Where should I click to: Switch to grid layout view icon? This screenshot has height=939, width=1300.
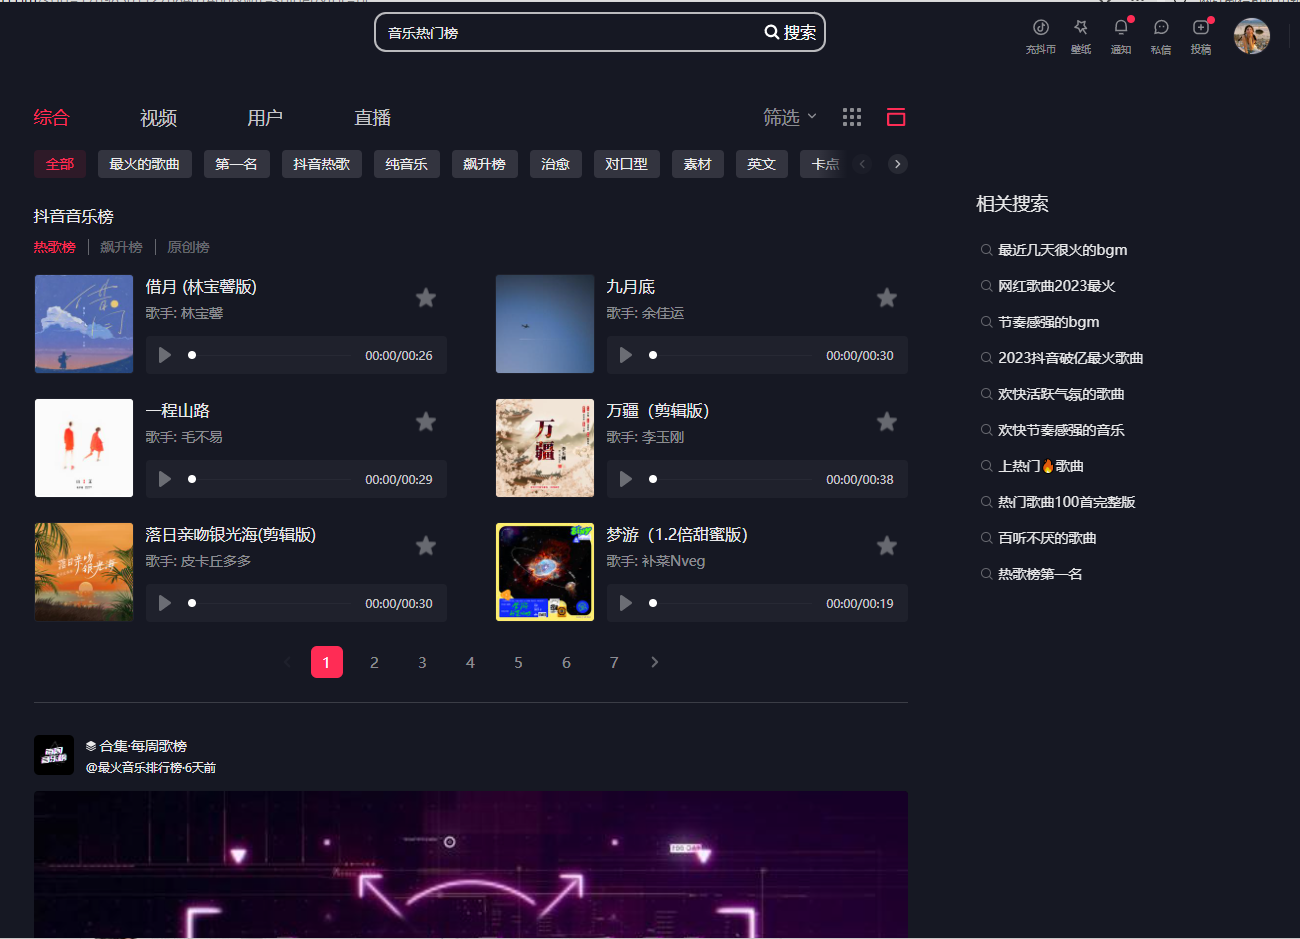coord(852,117)
